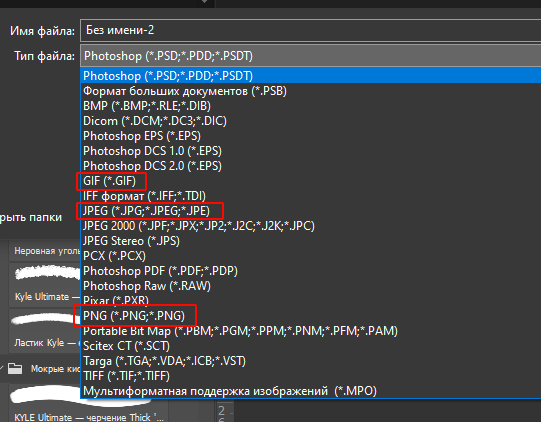Select the Ластик Kyle brush preview
Screen dimensions: 541x422
(46, 319)
